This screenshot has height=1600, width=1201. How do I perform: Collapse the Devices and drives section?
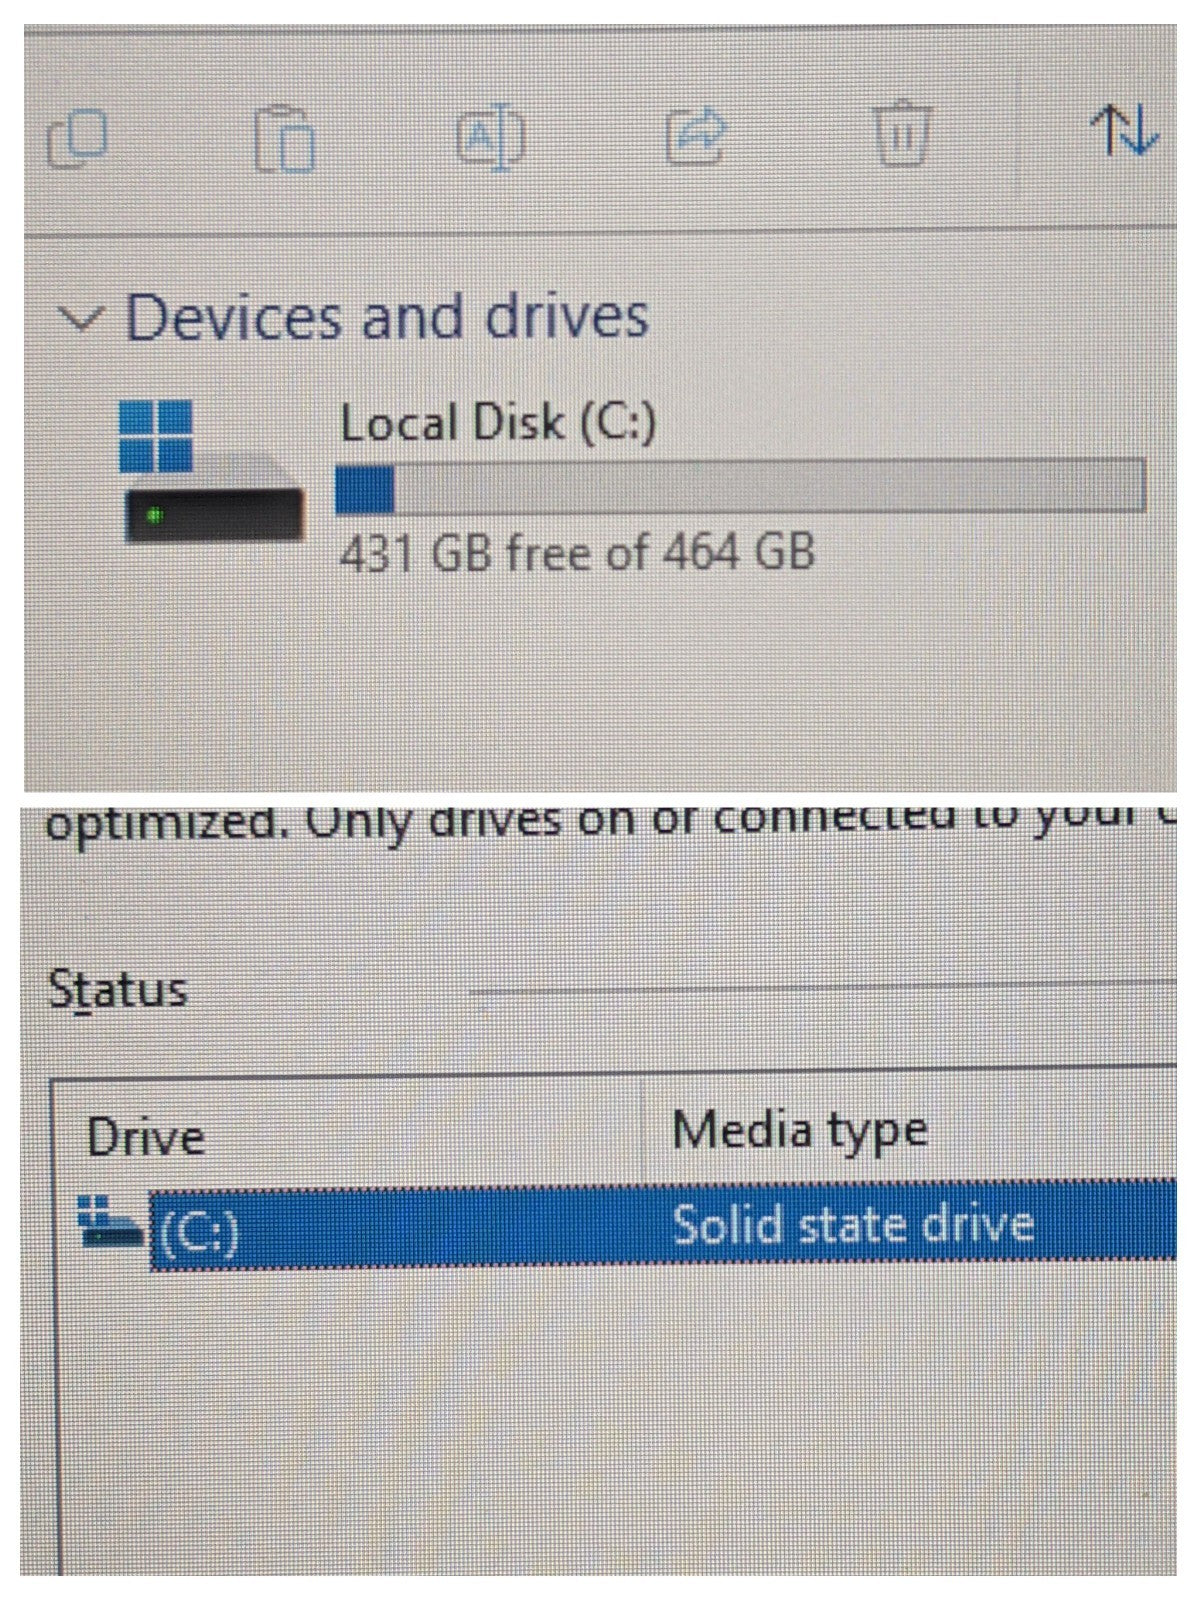(80, 318)
